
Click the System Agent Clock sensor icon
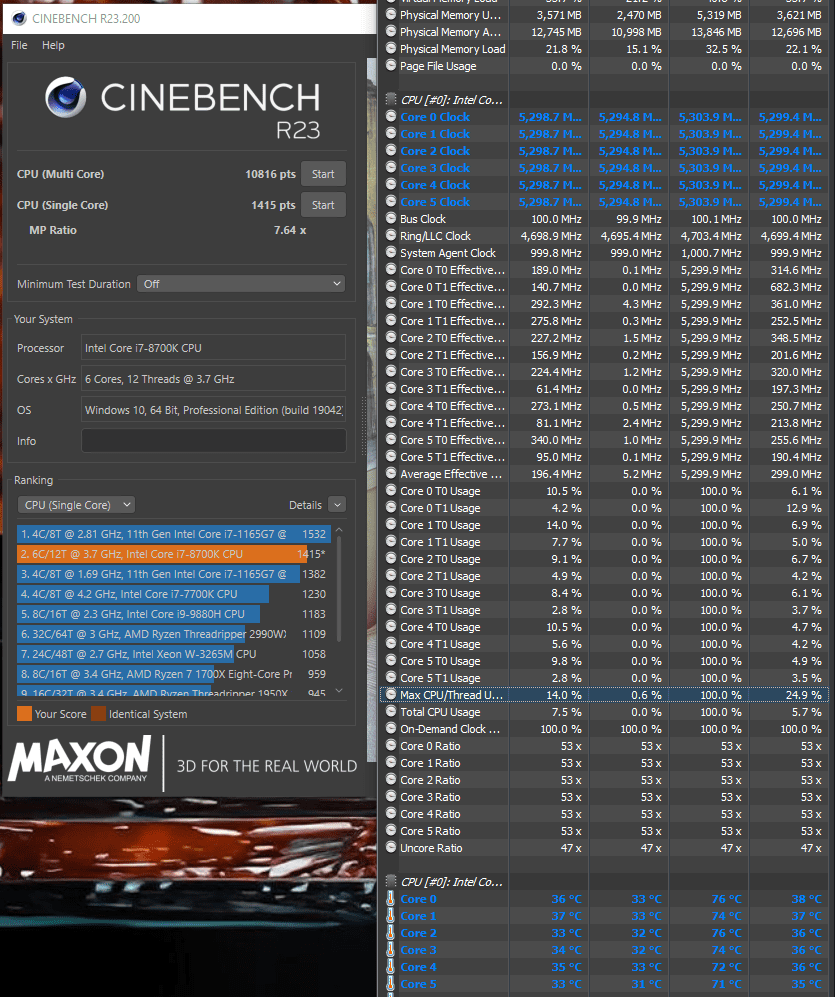point(391,253)
